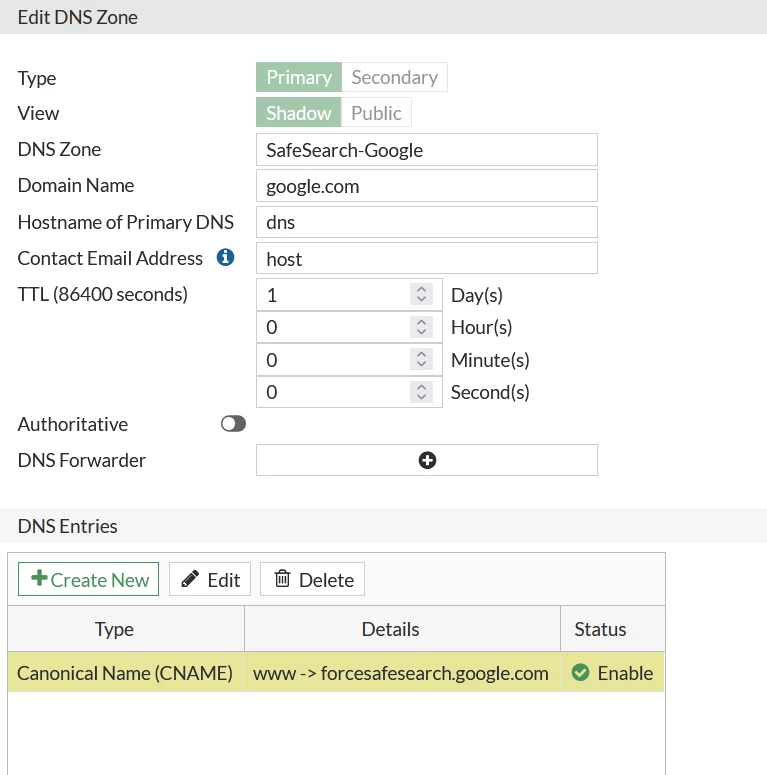Click the Delete DNS entry button
Screen dimensions: 767x775
tap(312, 579)
